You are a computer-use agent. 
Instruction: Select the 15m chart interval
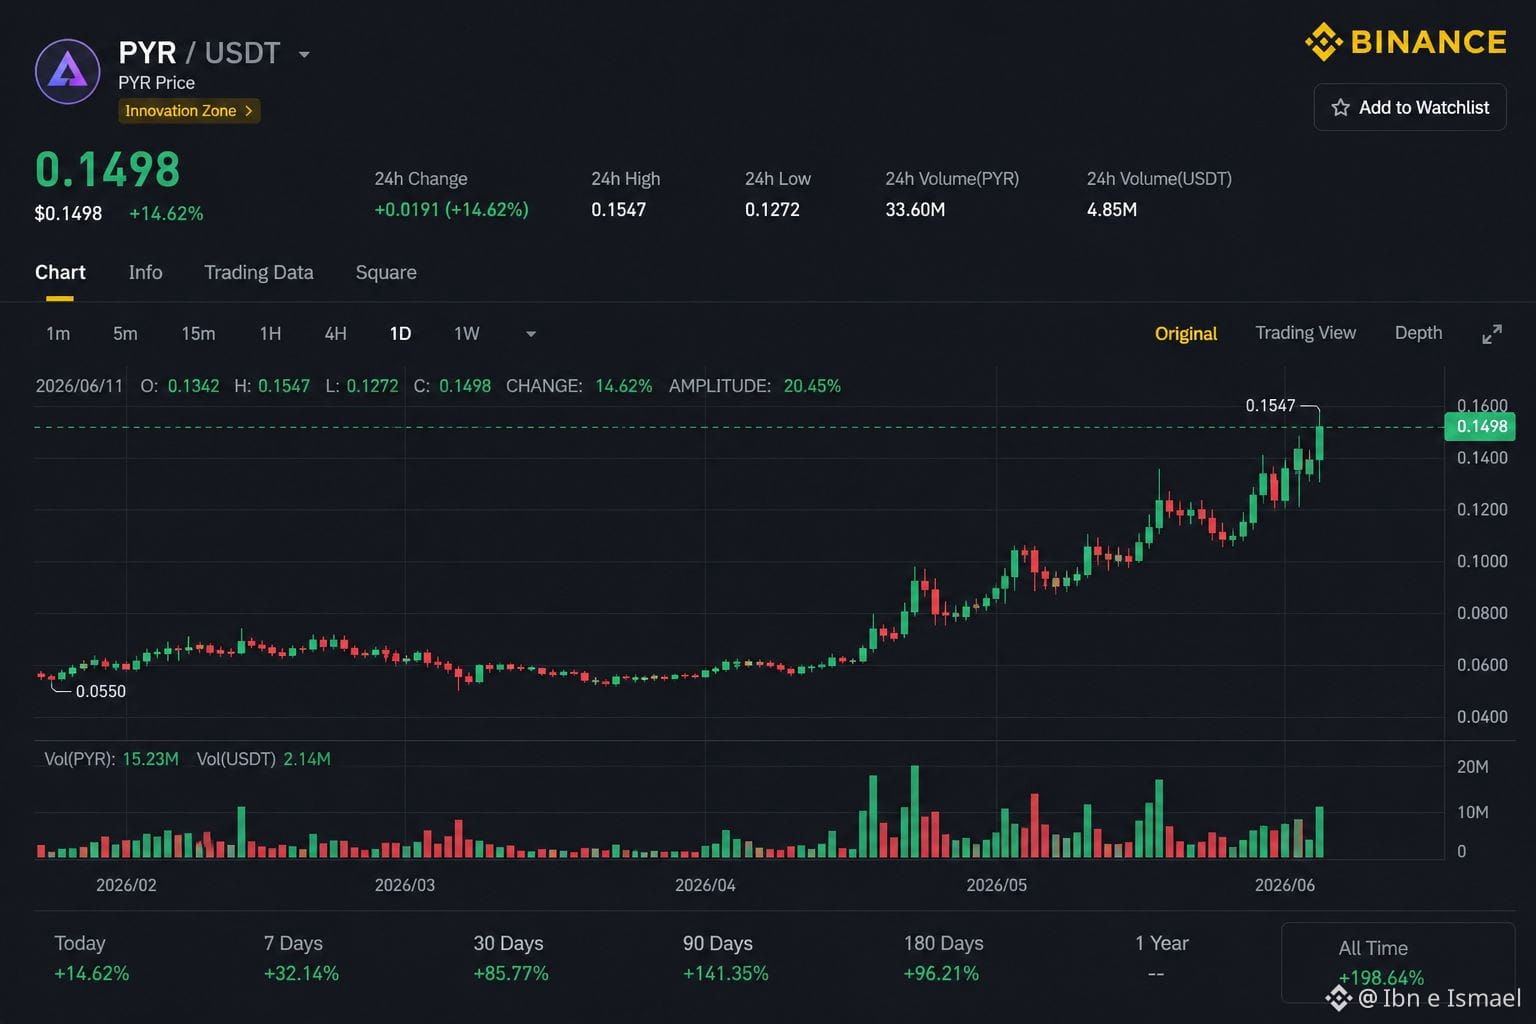click(198, 333)
